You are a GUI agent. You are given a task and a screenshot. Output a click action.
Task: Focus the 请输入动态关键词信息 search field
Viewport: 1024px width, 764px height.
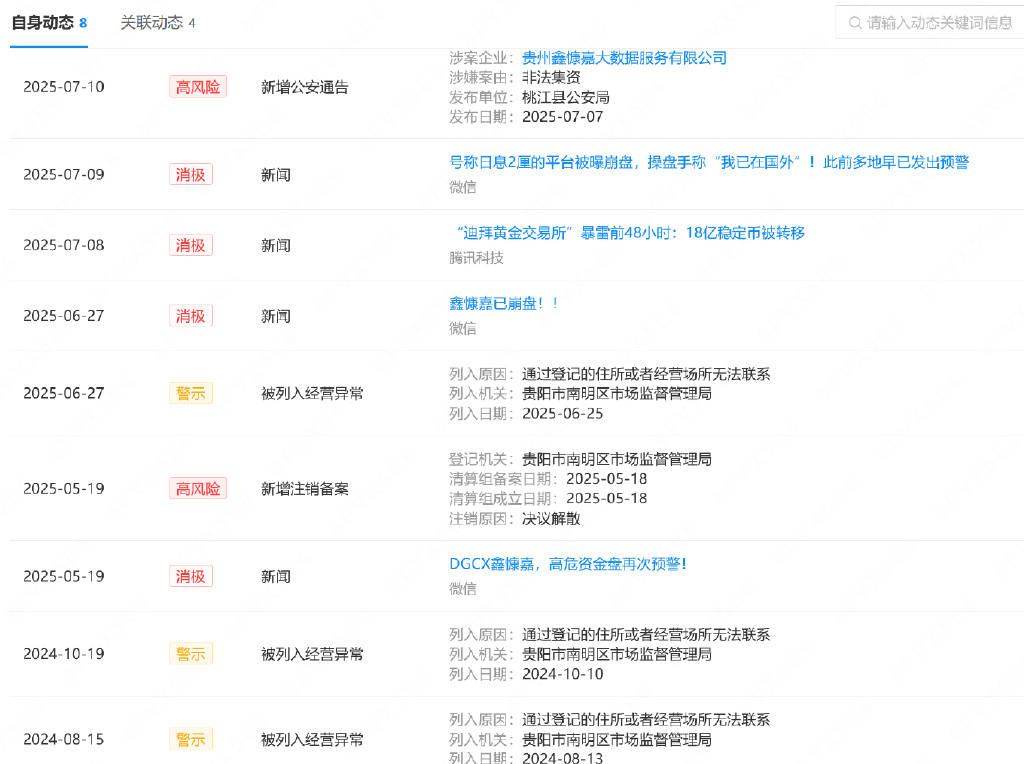tap(931, 23)
